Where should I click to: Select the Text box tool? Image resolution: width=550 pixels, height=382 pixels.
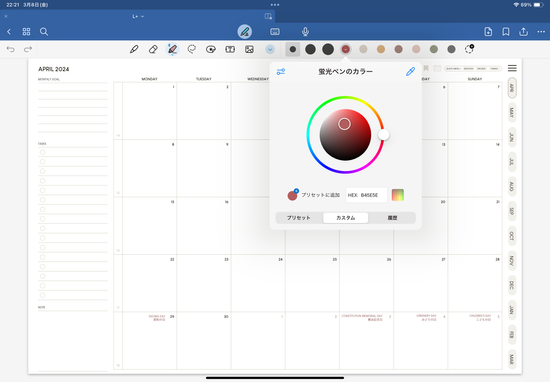pos(230,49)
